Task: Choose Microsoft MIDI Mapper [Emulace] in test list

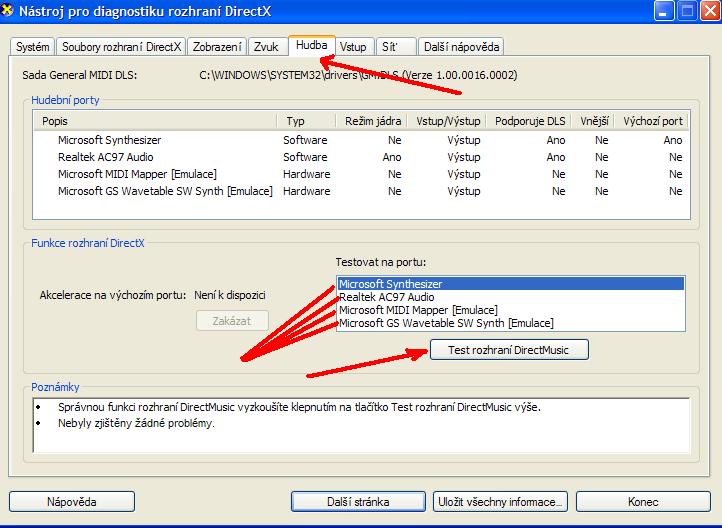Action: point(417,310)
